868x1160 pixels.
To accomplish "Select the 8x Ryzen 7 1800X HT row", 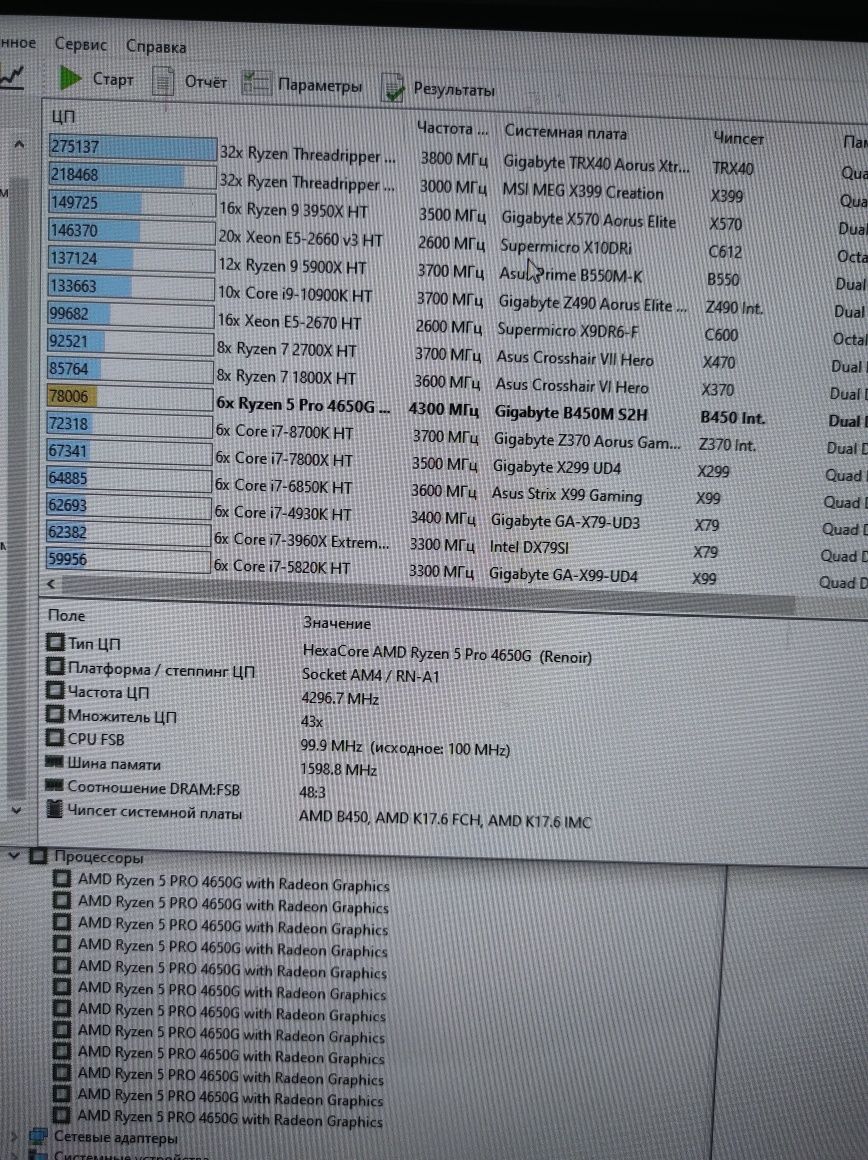I will (x=286, y=377).
